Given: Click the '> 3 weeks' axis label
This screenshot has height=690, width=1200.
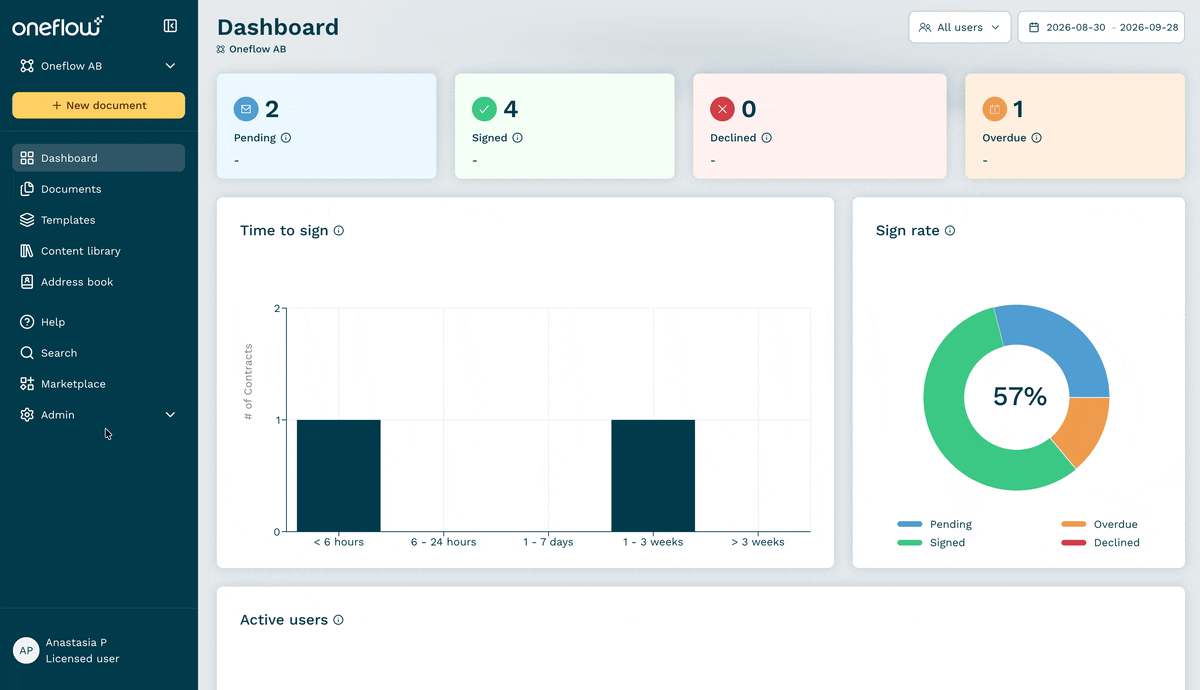Looking at the screenshot, I should pos(758,542).
